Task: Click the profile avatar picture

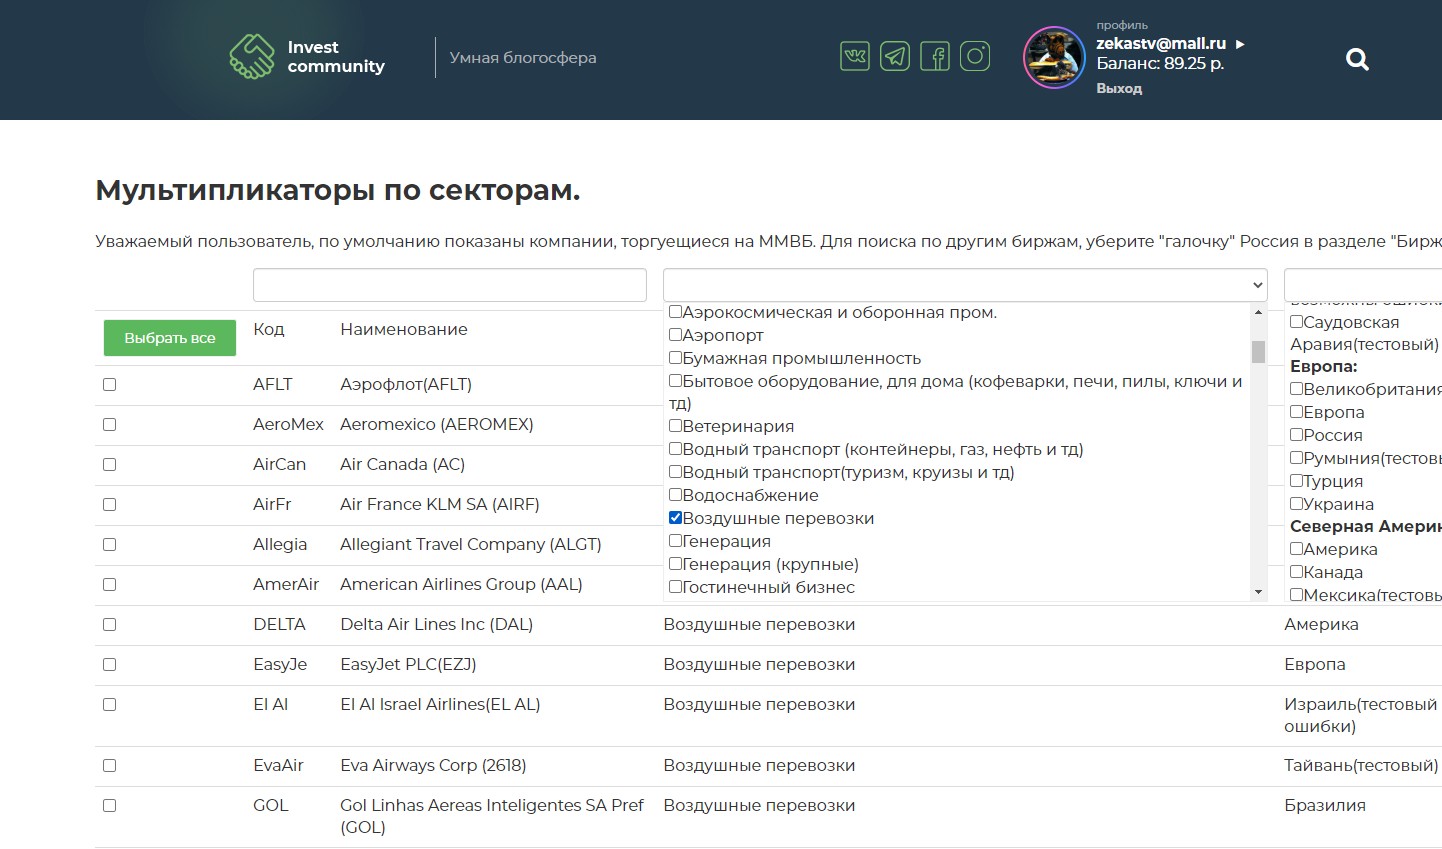Action: [1054, 57]
